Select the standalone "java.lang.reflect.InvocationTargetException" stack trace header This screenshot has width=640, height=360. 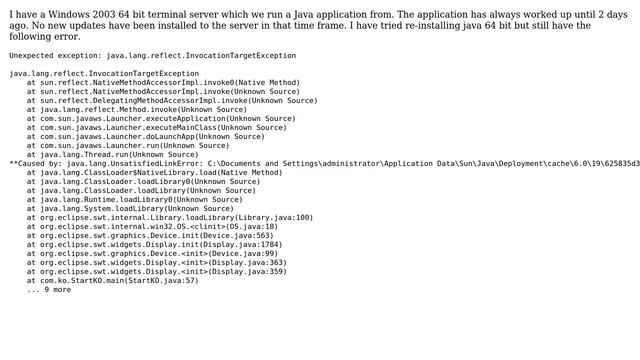pyautogui.click(x=104, y=73)
